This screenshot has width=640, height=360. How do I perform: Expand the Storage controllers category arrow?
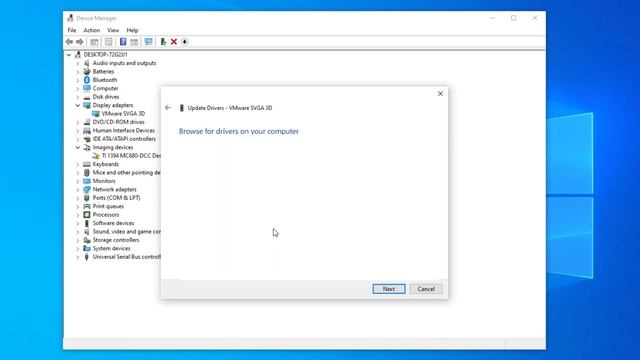(x=78, y=240)
